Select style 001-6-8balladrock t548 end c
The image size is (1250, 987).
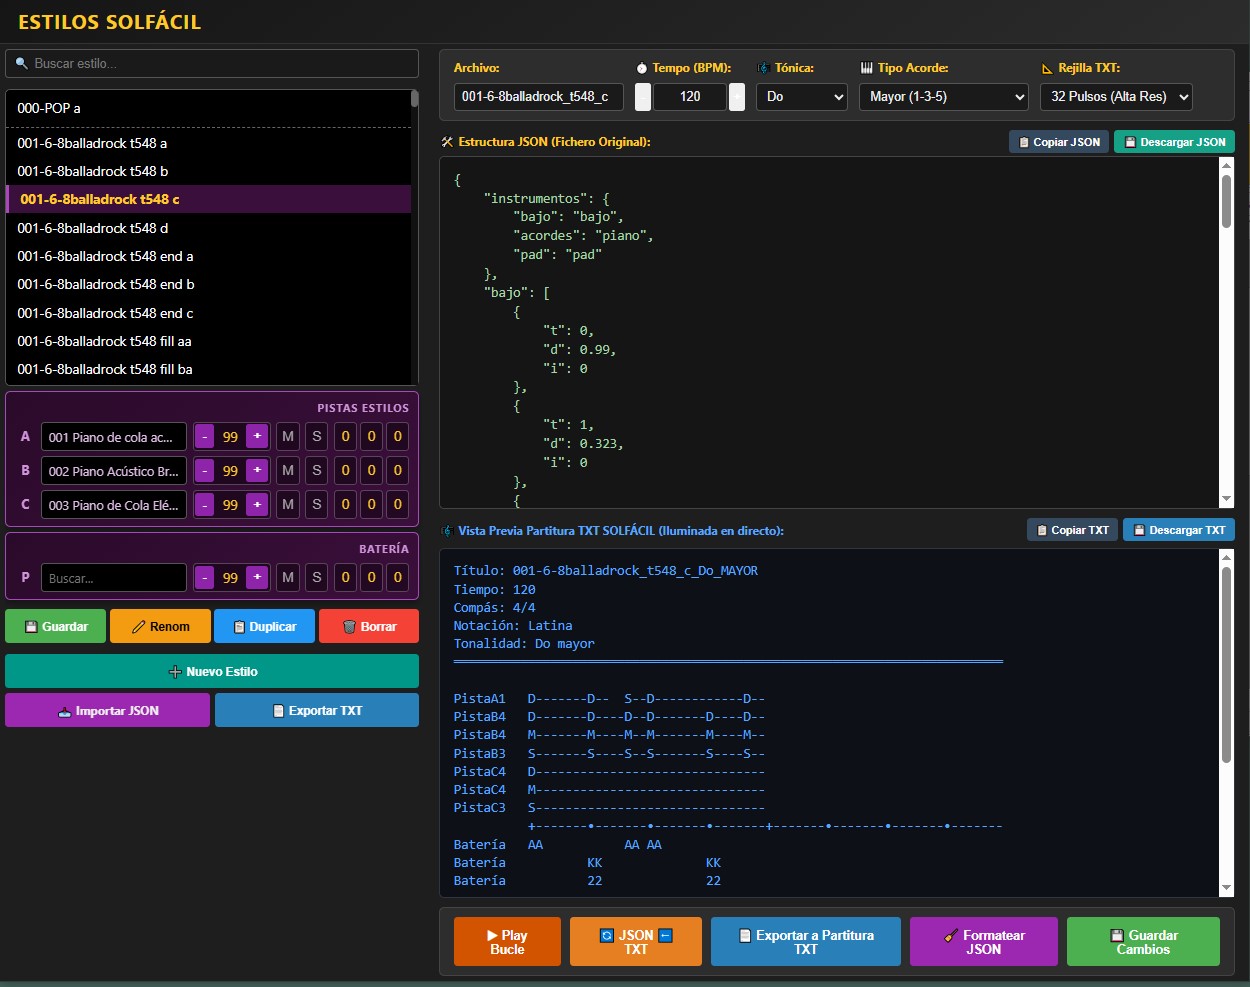click(208, 313)
